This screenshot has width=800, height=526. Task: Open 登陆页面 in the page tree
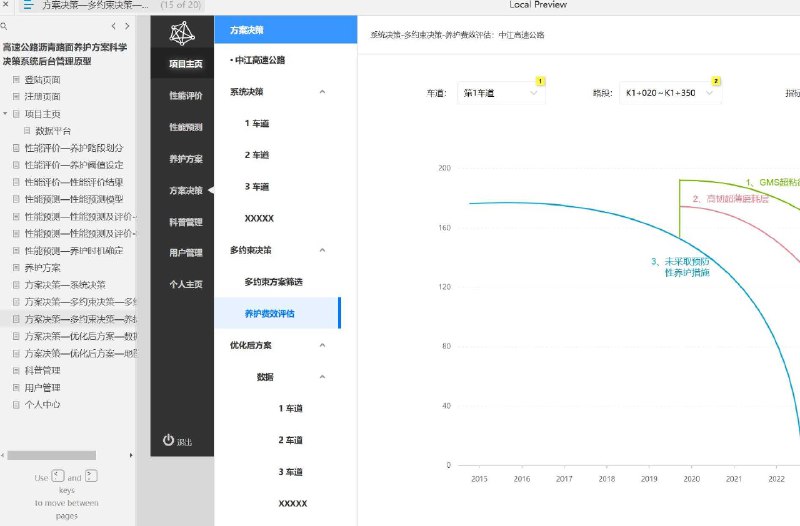coord(42,80)
